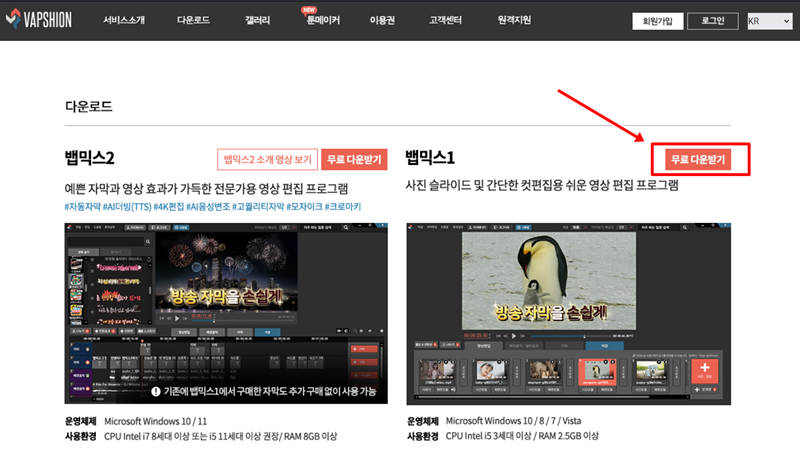Screen dimensions: 800x451
Task: Click the 뱁믹스2 fireworks screenshot
Action: [x=226, y=313]
